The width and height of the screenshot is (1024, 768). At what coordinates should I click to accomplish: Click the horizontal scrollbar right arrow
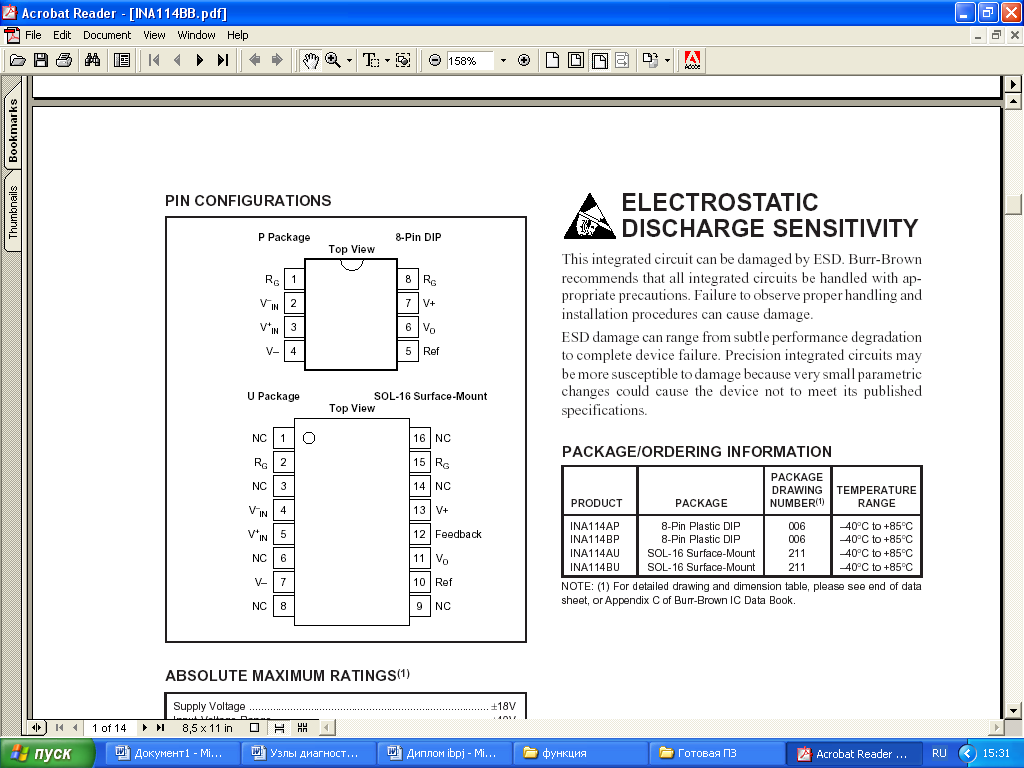995,727
